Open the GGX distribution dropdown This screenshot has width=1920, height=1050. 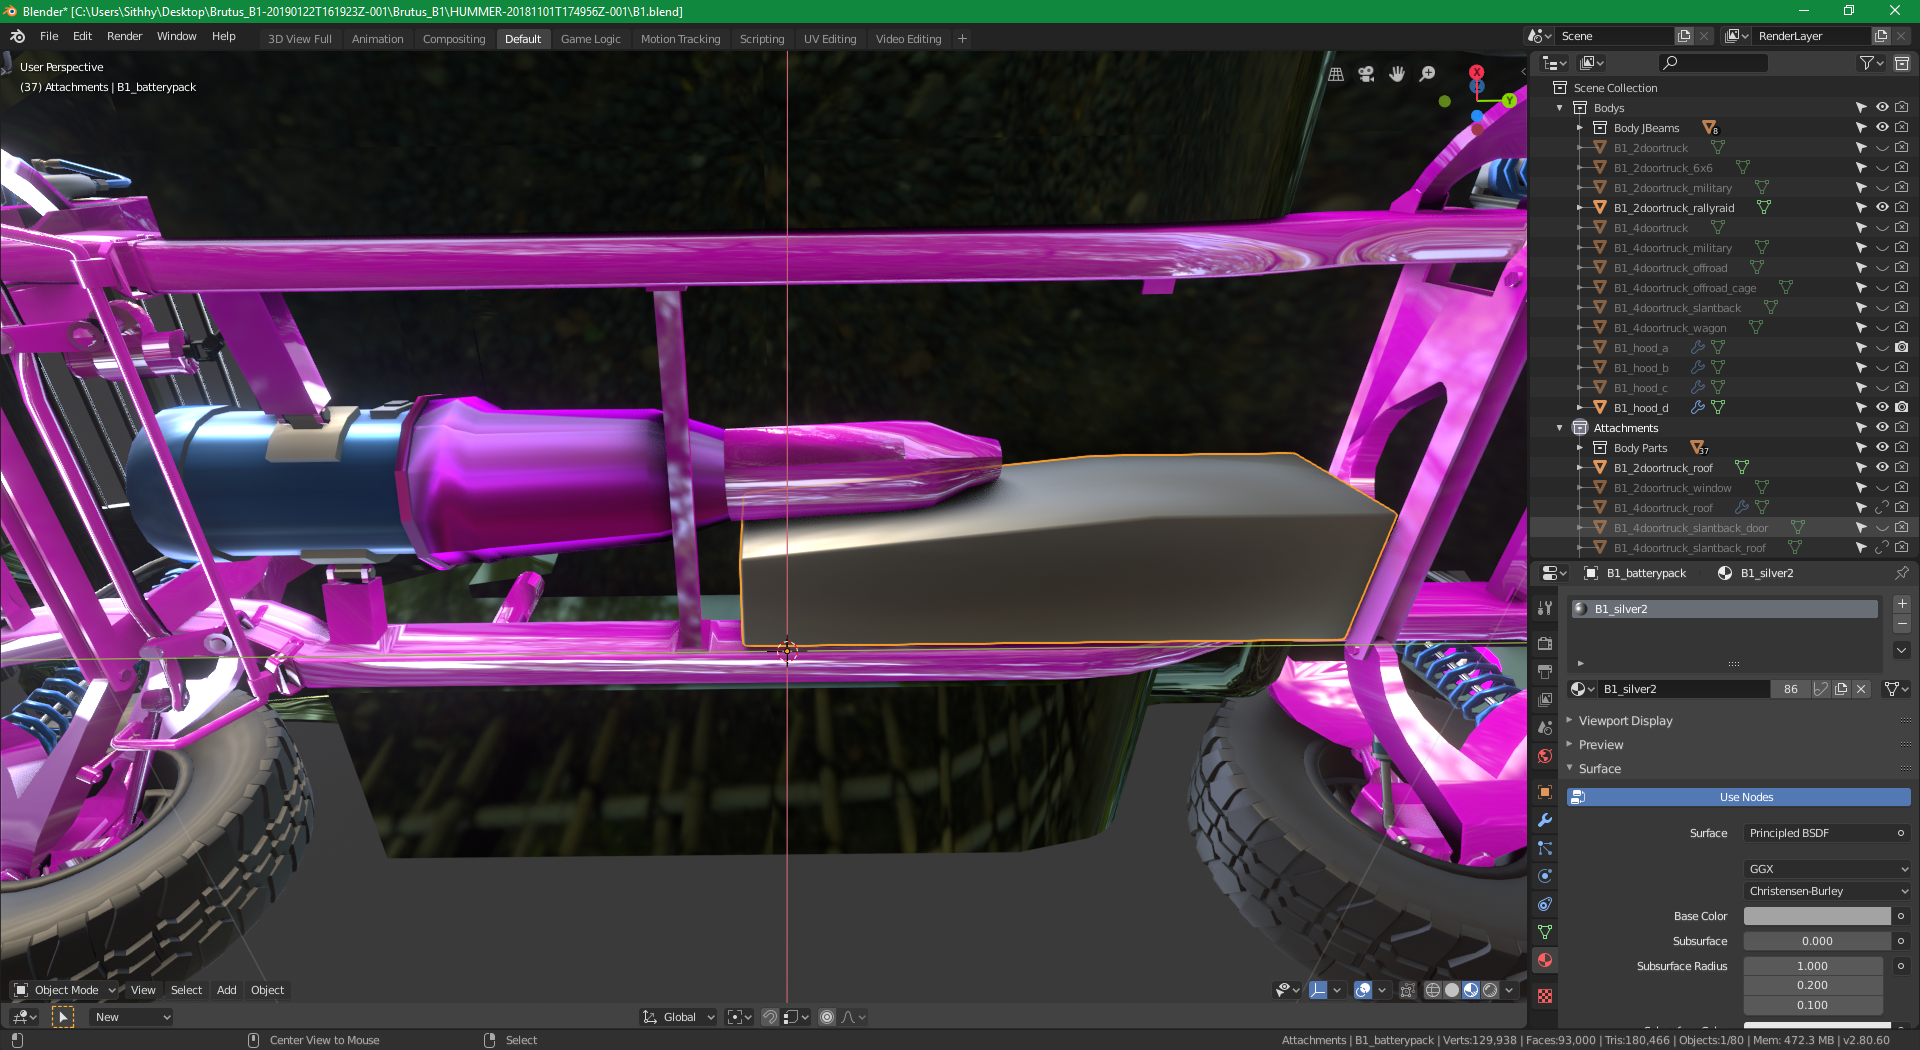1826,869
